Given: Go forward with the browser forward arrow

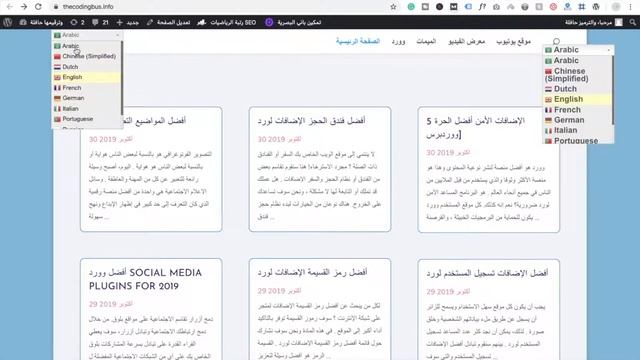Looking at the screenshot, I should tap(24, 7).
